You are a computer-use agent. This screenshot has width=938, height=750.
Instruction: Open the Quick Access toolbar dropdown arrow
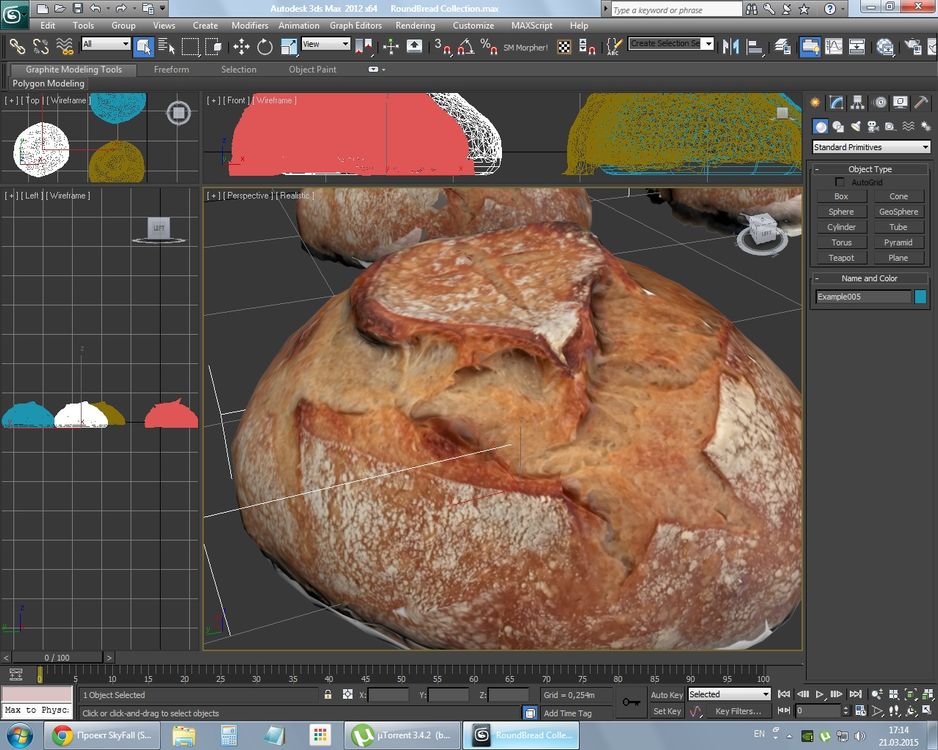(163, 8)
